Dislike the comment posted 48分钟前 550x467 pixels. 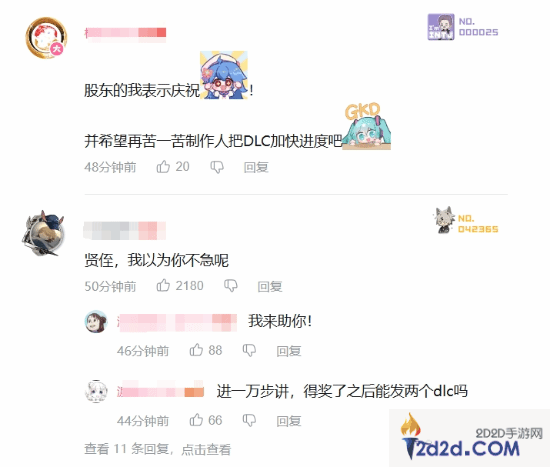[x=217, y=167]
